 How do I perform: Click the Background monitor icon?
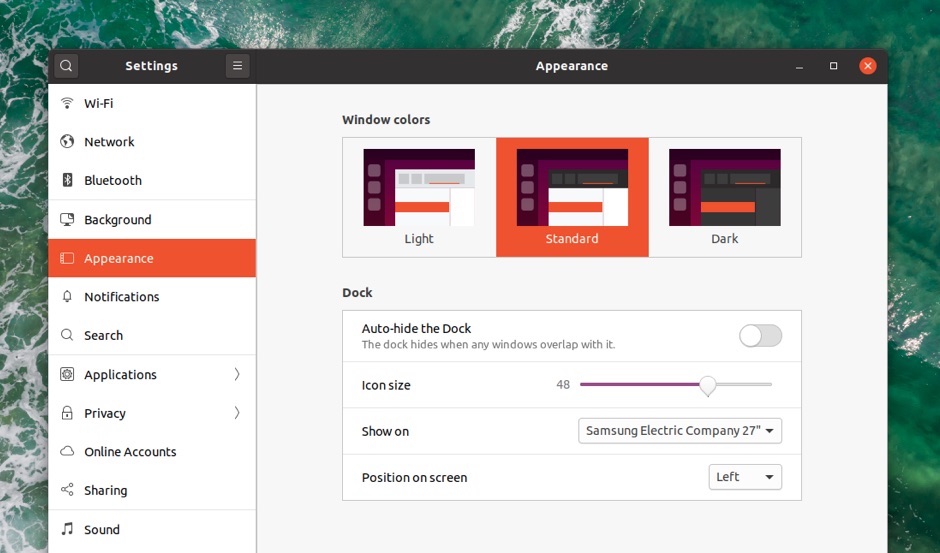(67, 220)
